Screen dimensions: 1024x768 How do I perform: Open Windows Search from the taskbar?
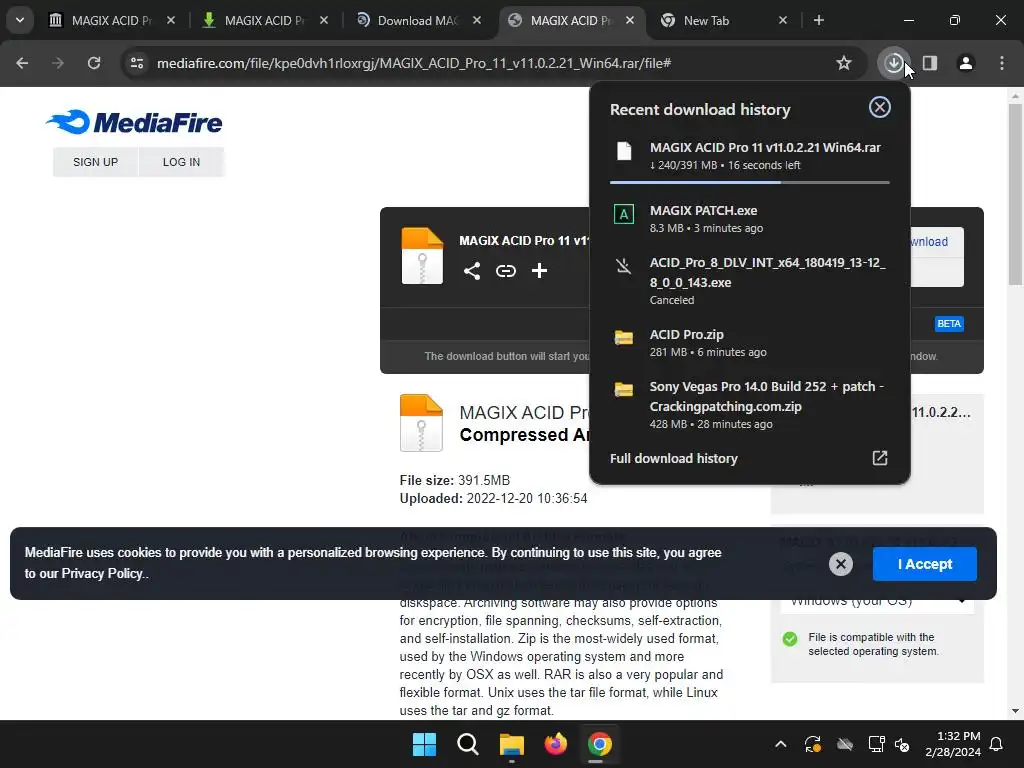(468, 744)
